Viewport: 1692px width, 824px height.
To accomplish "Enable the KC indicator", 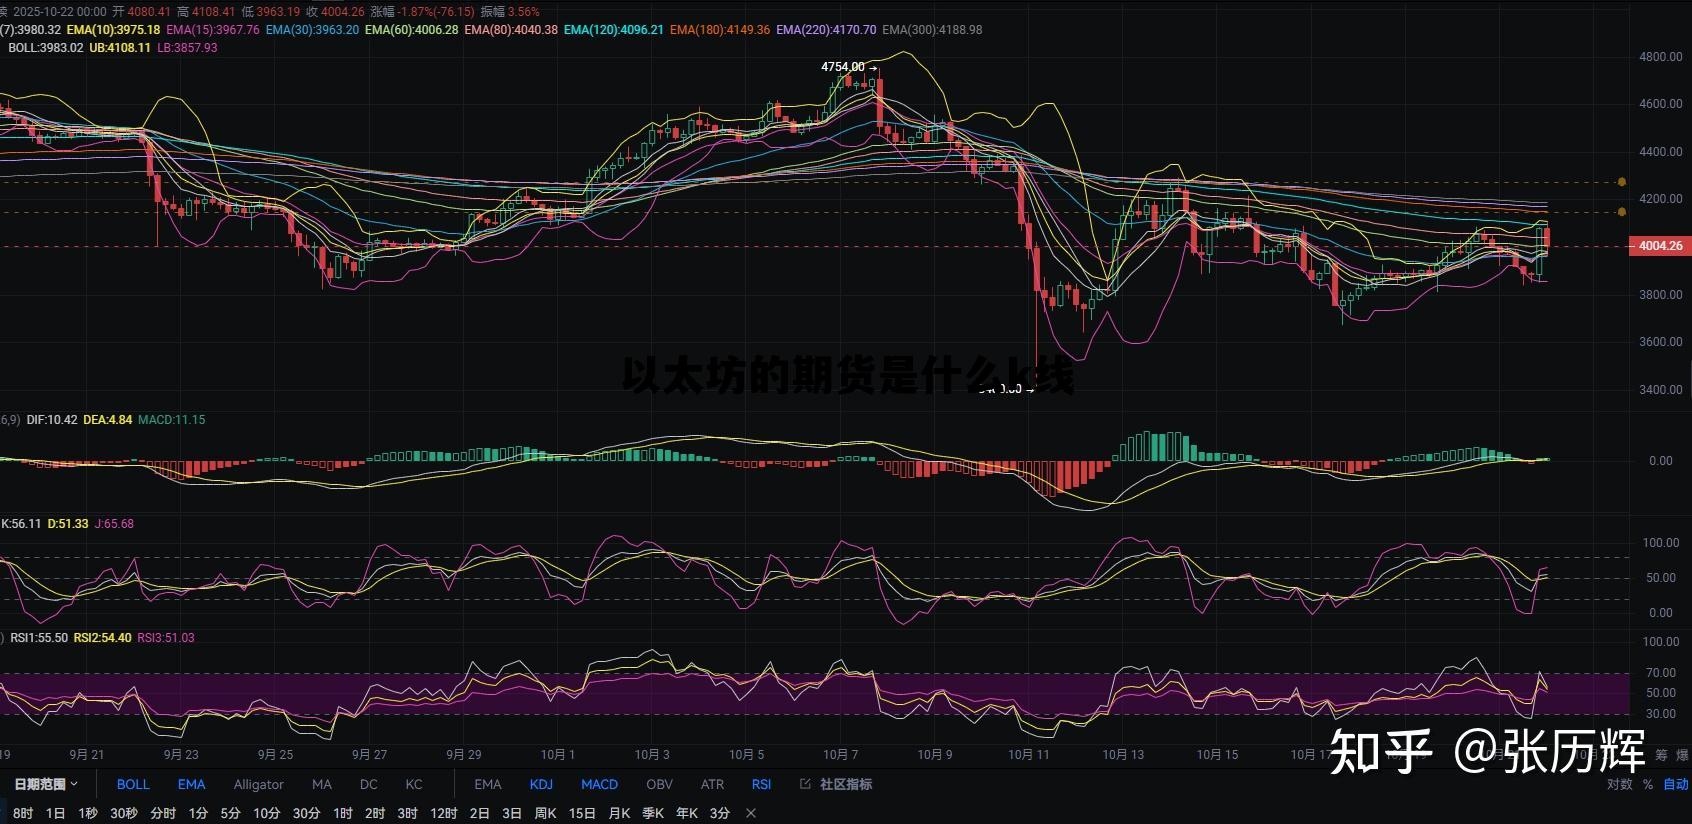I will point(414,785).
